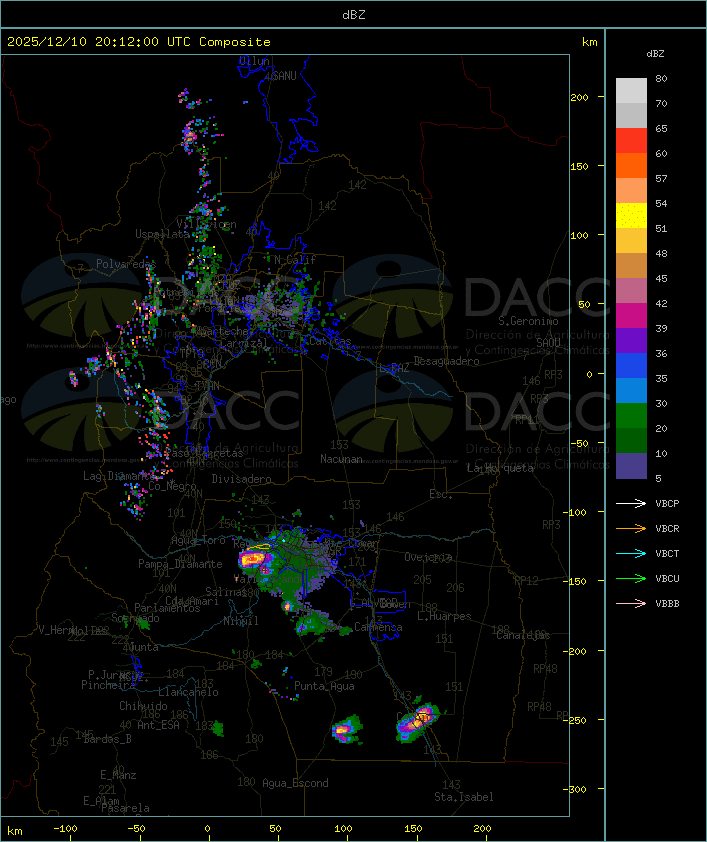
Task: Click the Pasarela place label
Action: tap(125, 808)
